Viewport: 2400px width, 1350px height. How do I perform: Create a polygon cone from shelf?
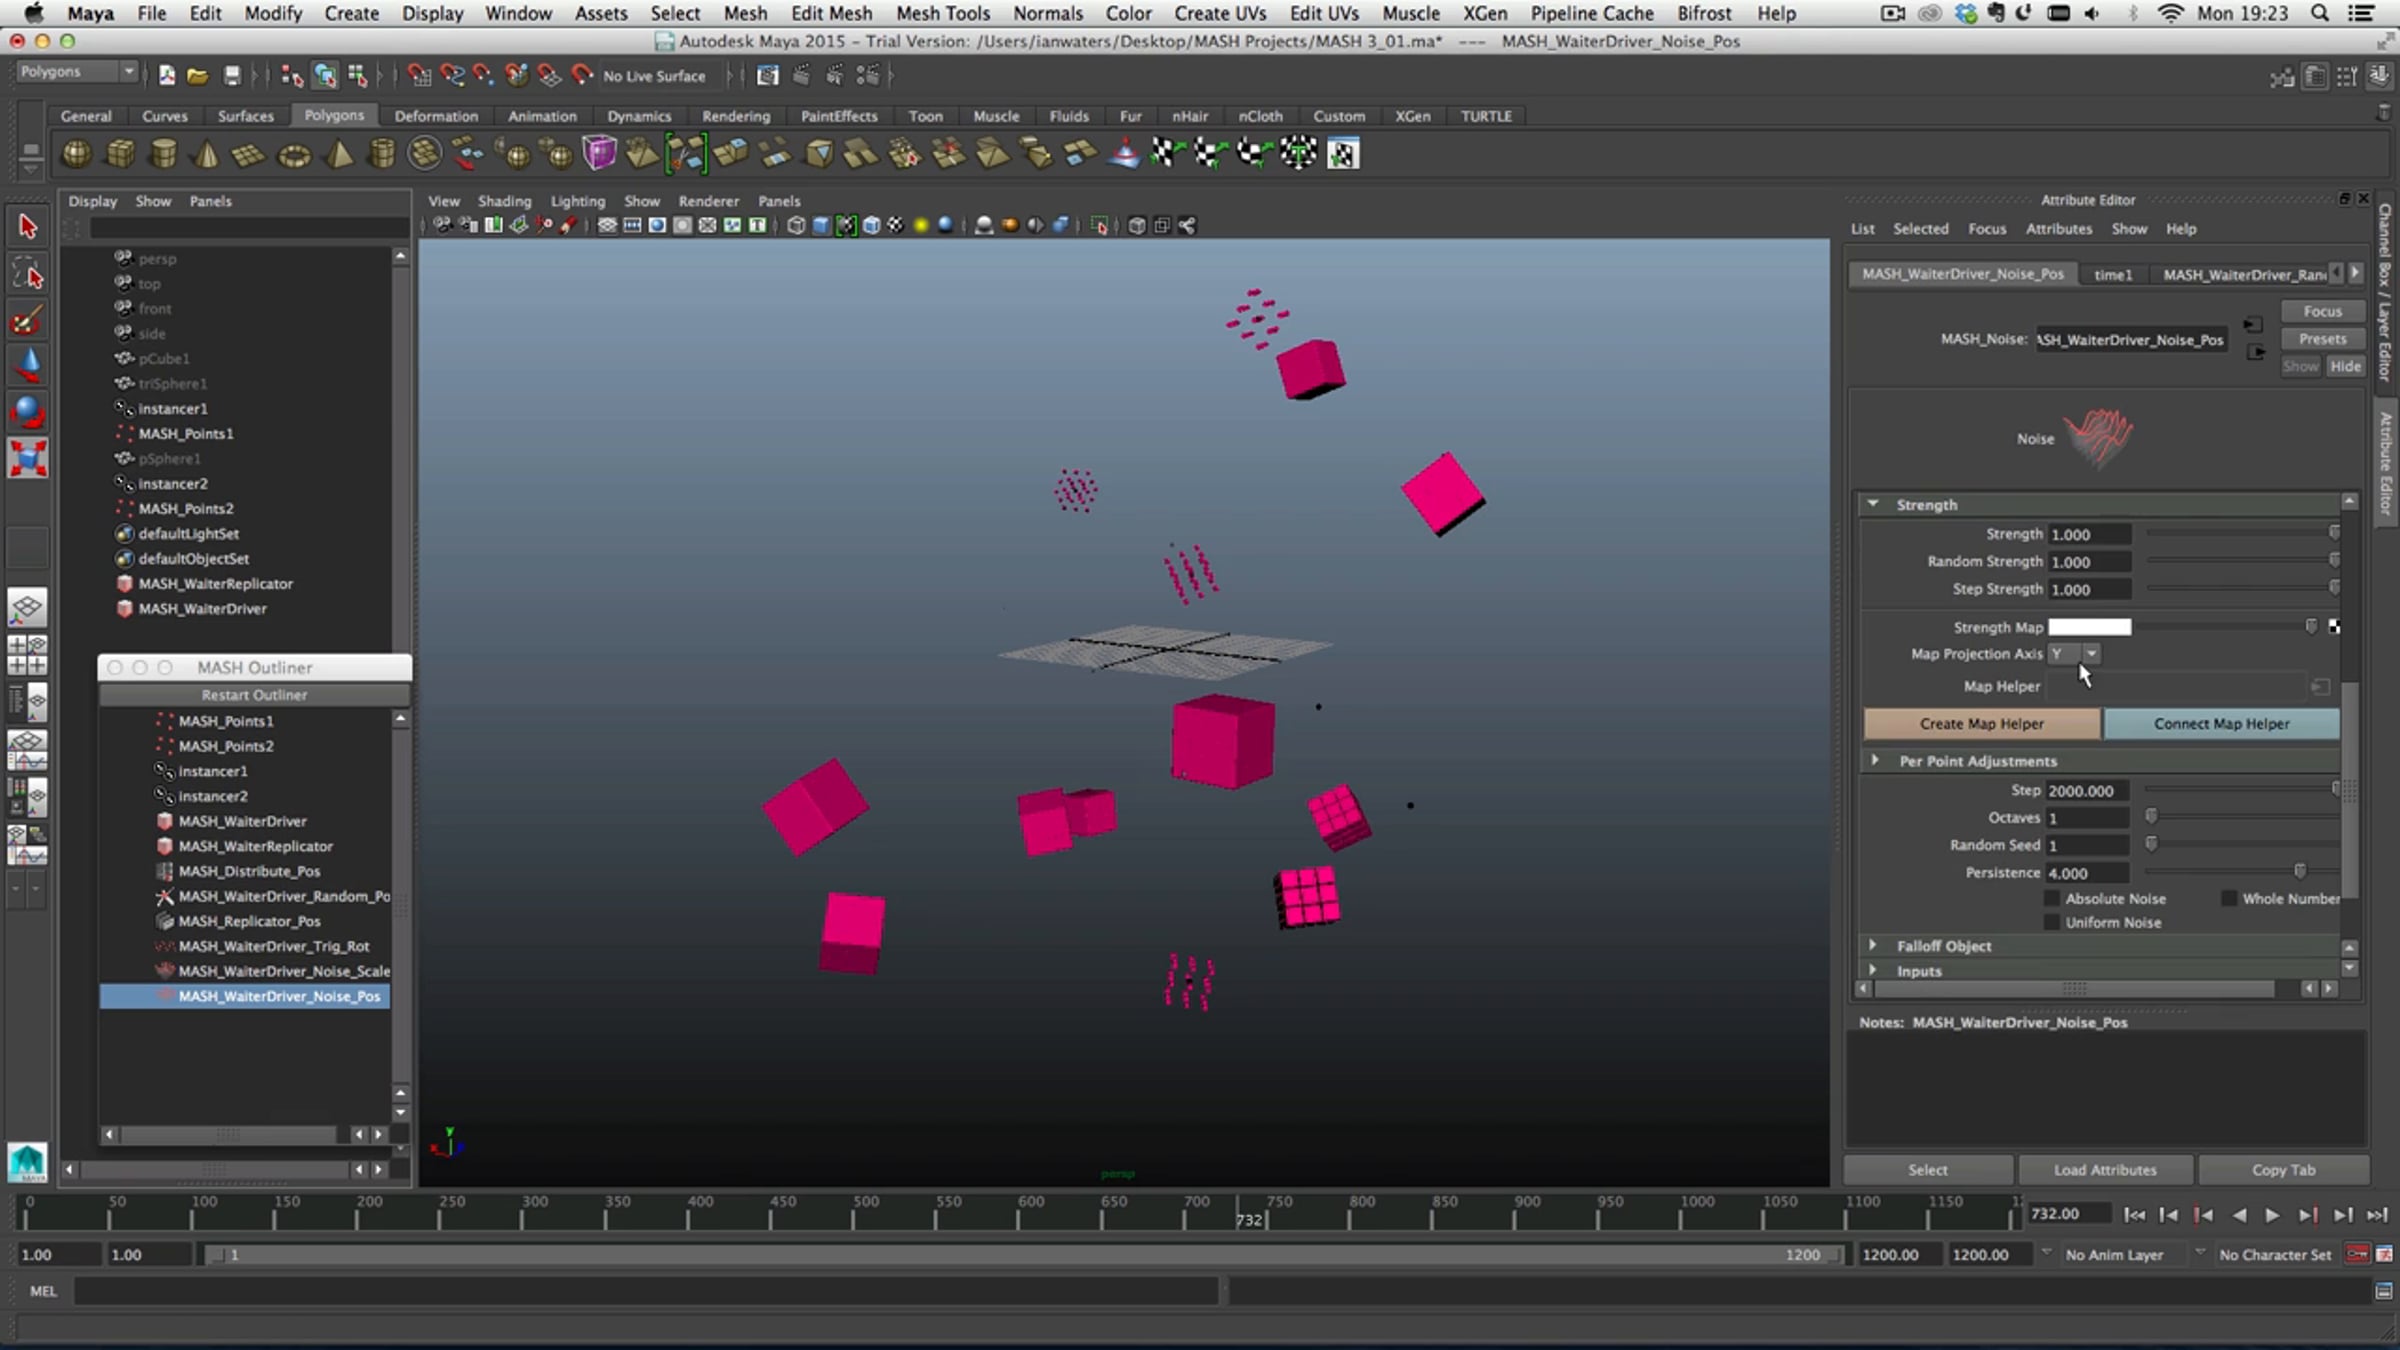[207, 154]
